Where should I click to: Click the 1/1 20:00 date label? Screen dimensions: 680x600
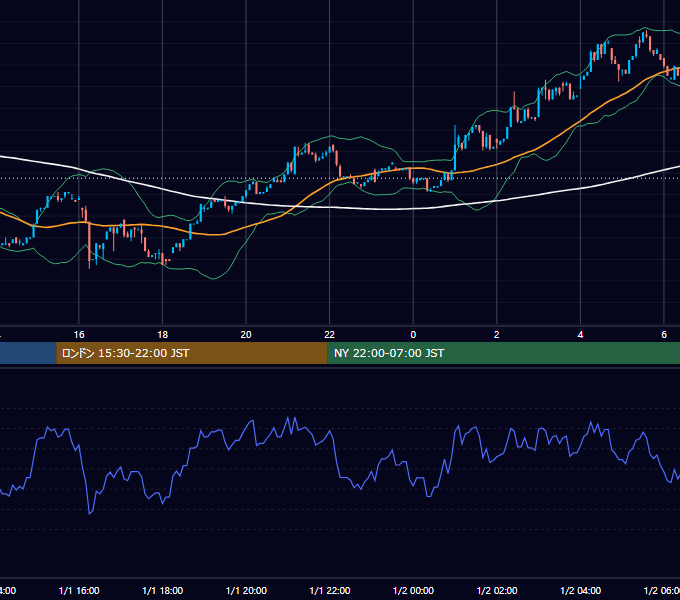pos(246,590)
